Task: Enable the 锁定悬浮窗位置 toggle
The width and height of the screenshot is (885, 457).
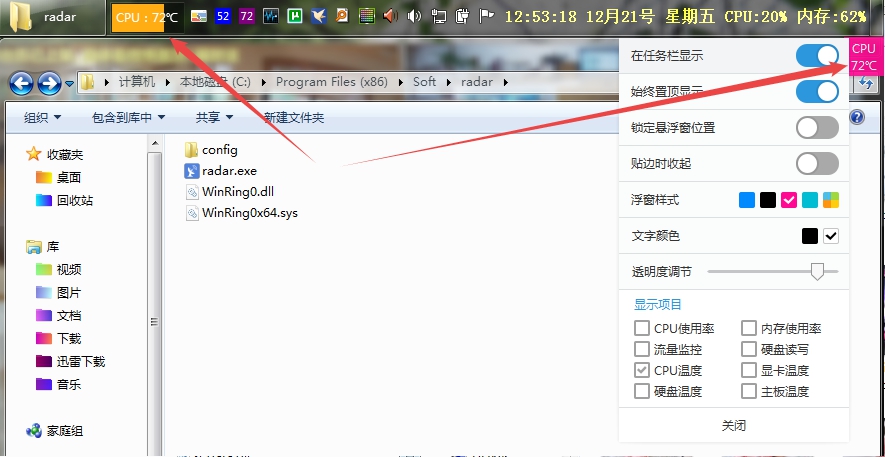Action: click(x=817, y=128)
